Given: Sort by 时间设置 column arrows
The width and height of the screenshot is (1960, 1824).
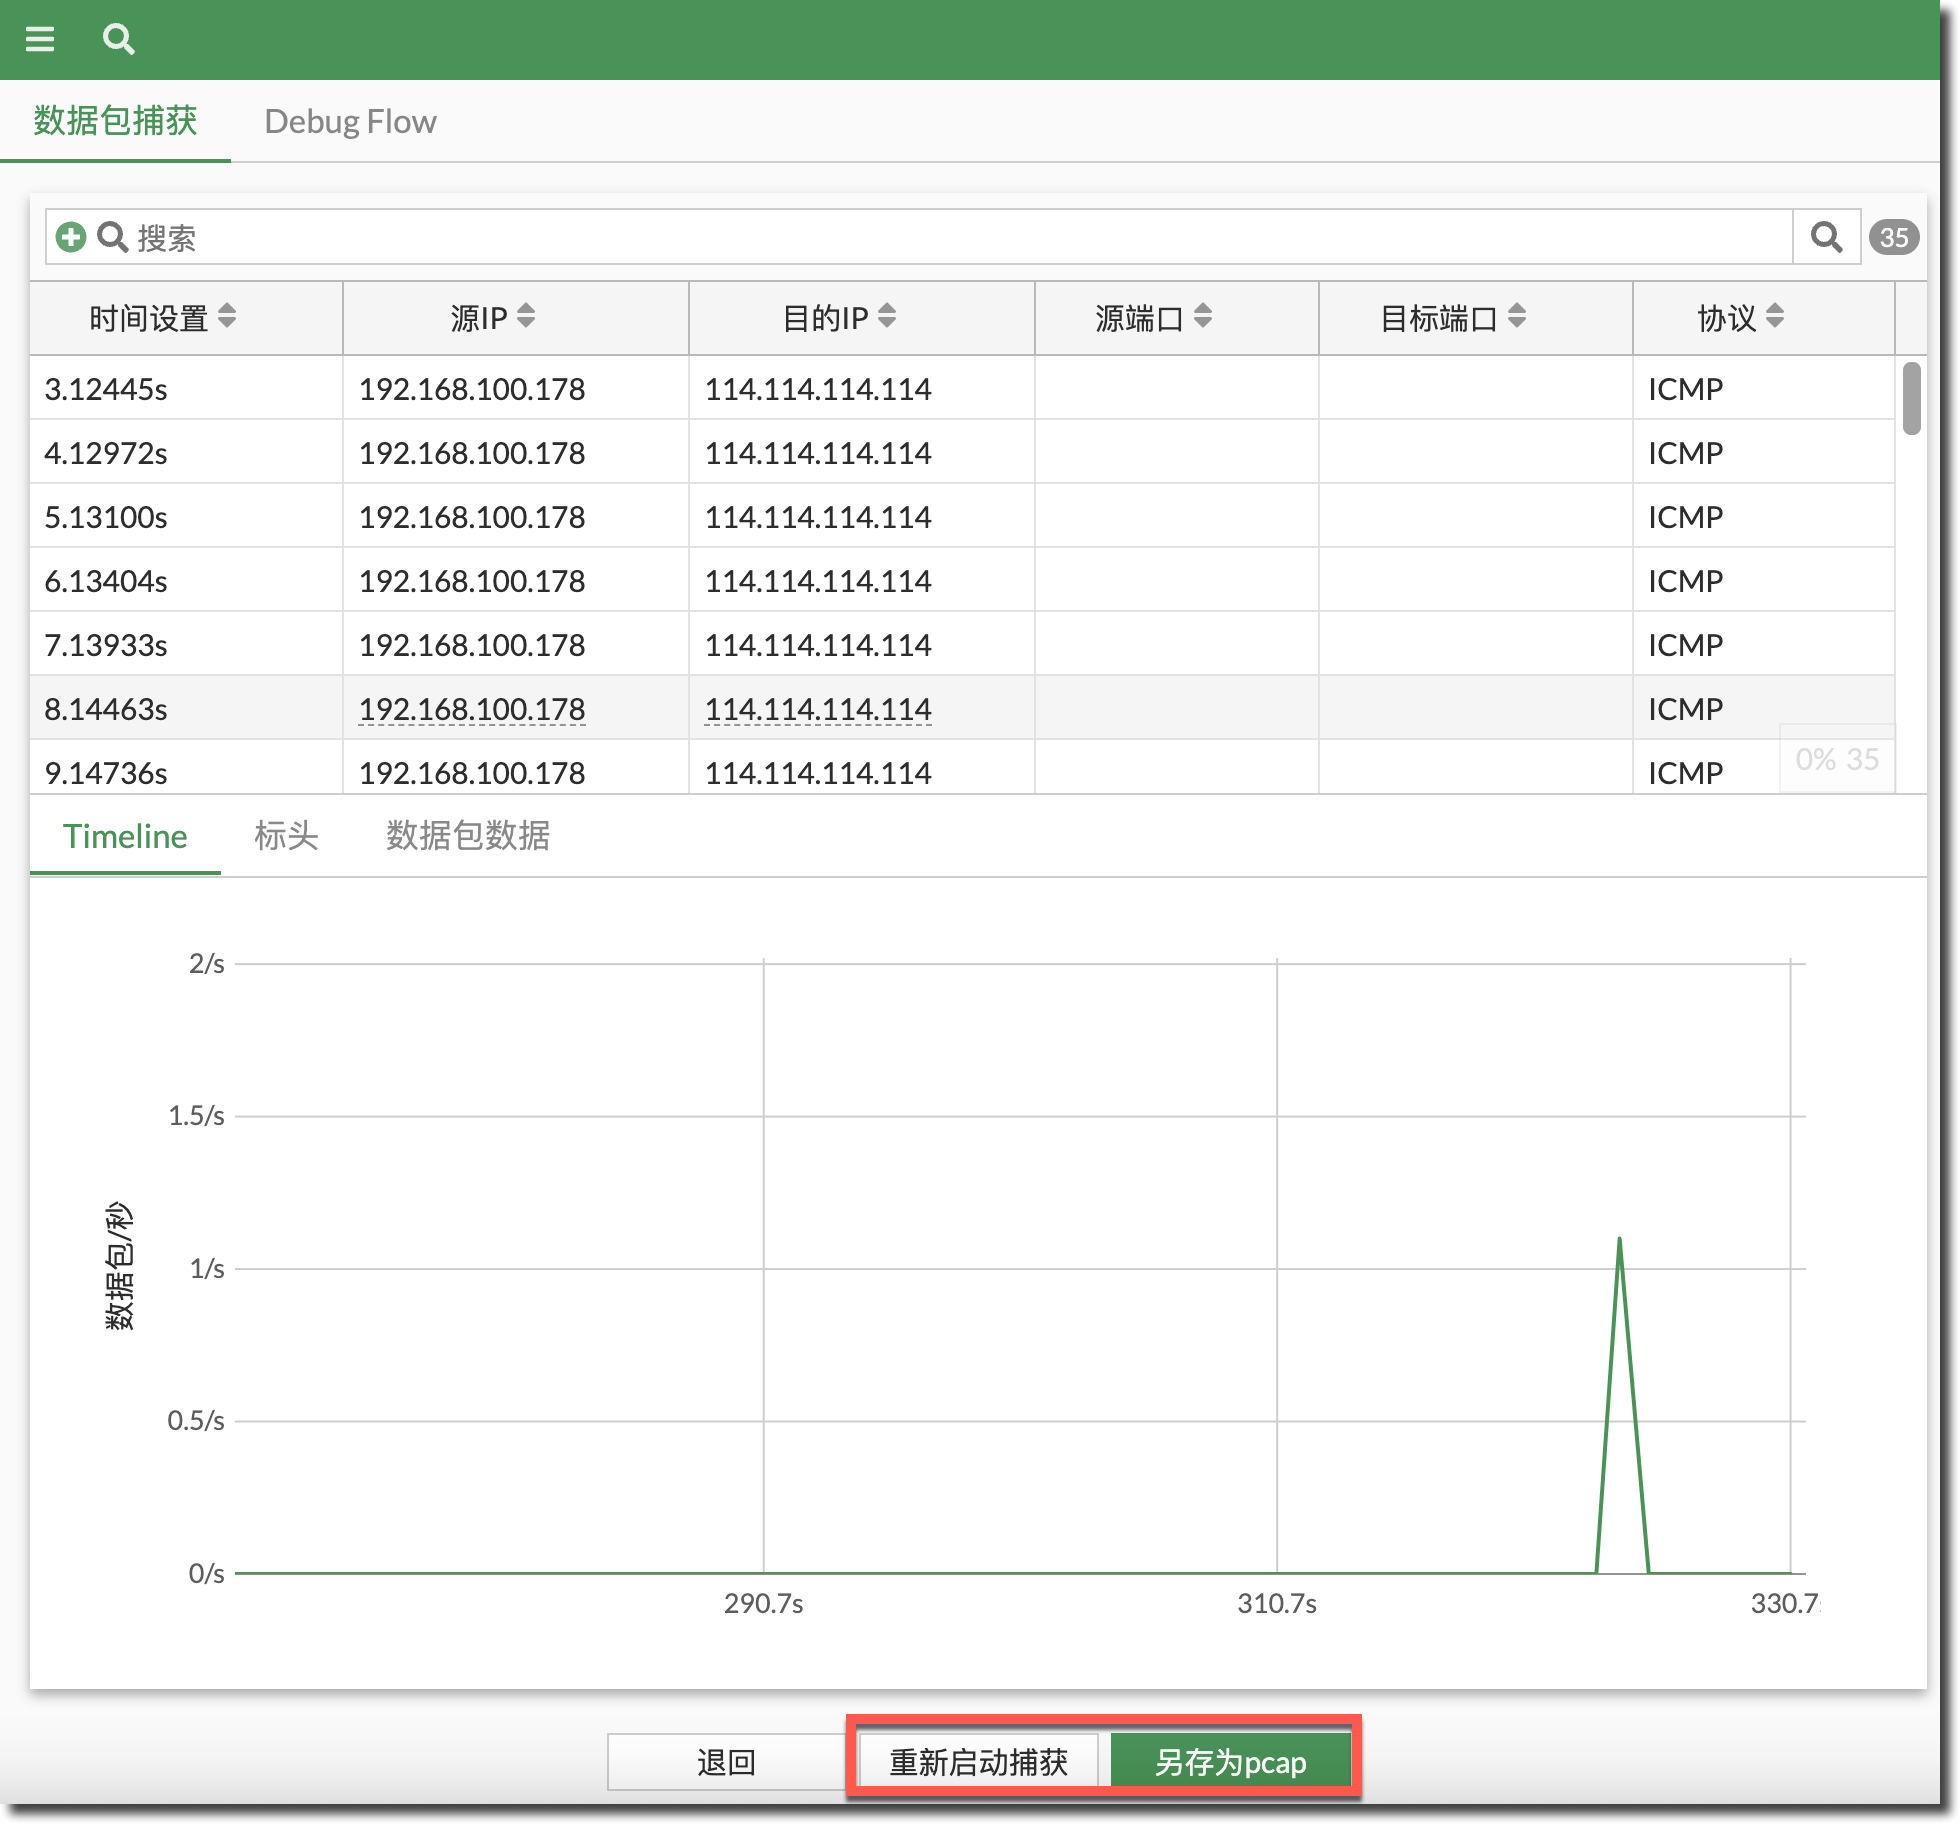Looking at the screenshot, I should click(227, 316).
